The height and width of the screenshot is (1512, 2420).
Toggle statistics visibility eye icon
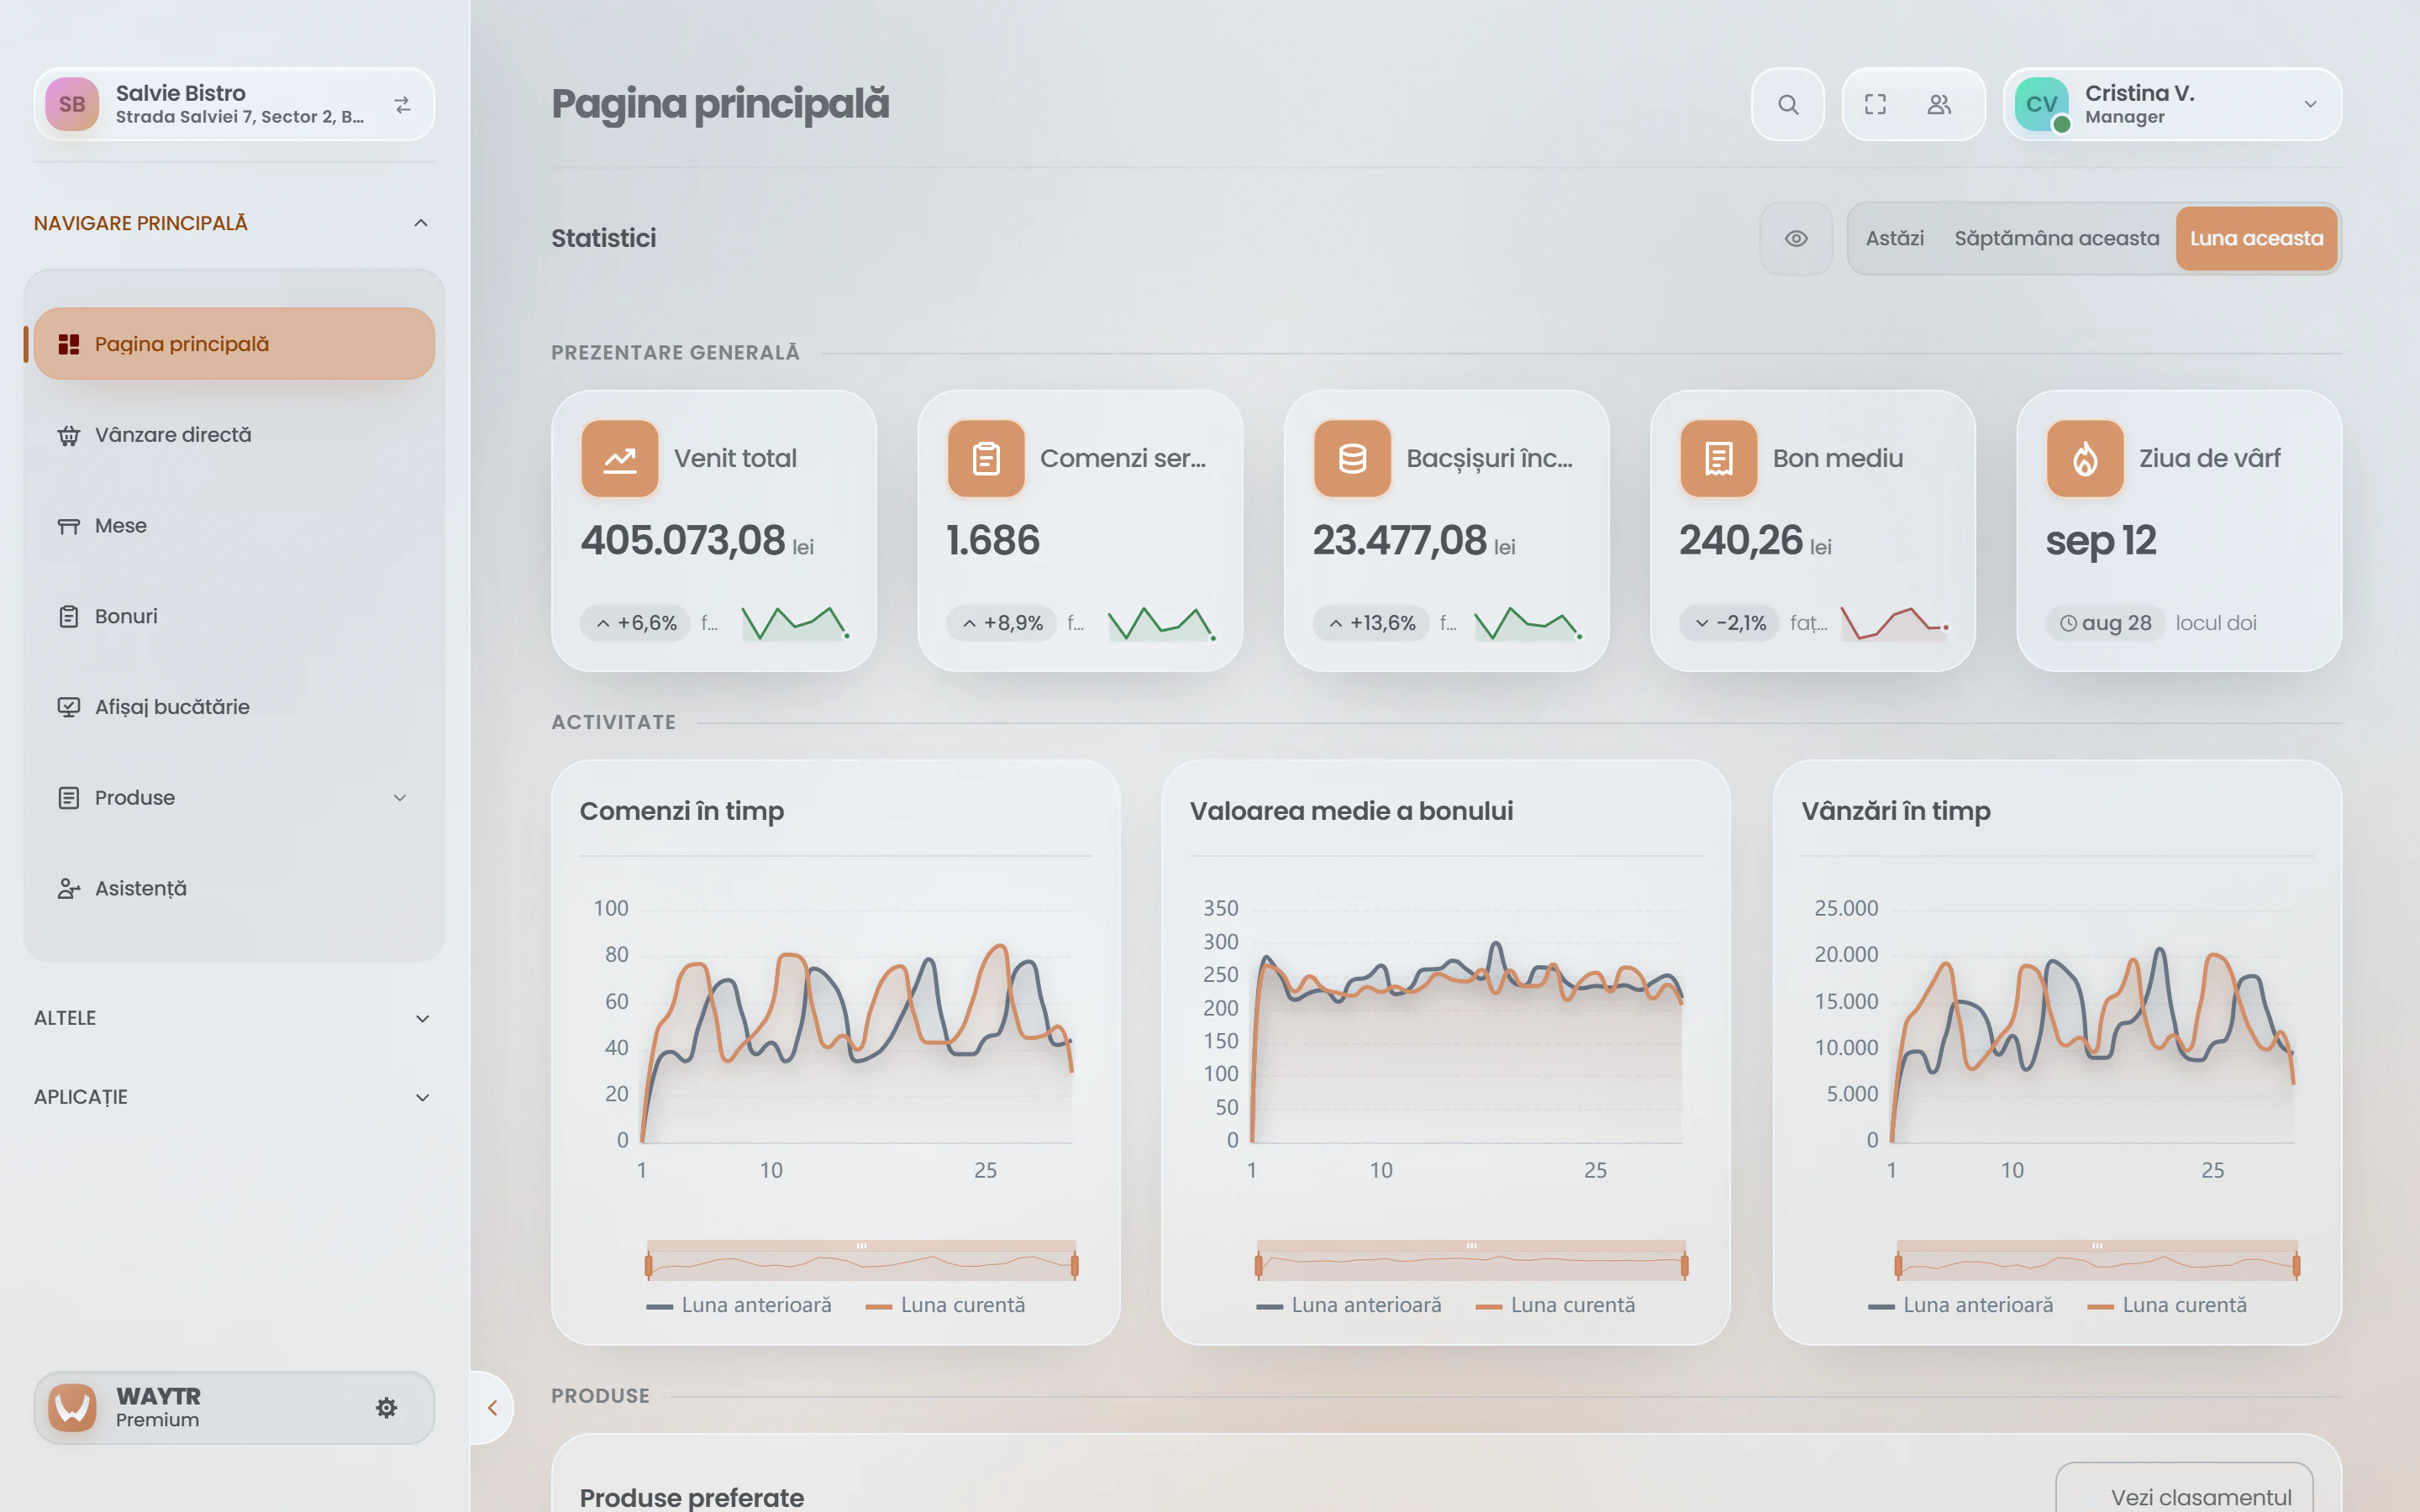click(x=1796, y=238)
